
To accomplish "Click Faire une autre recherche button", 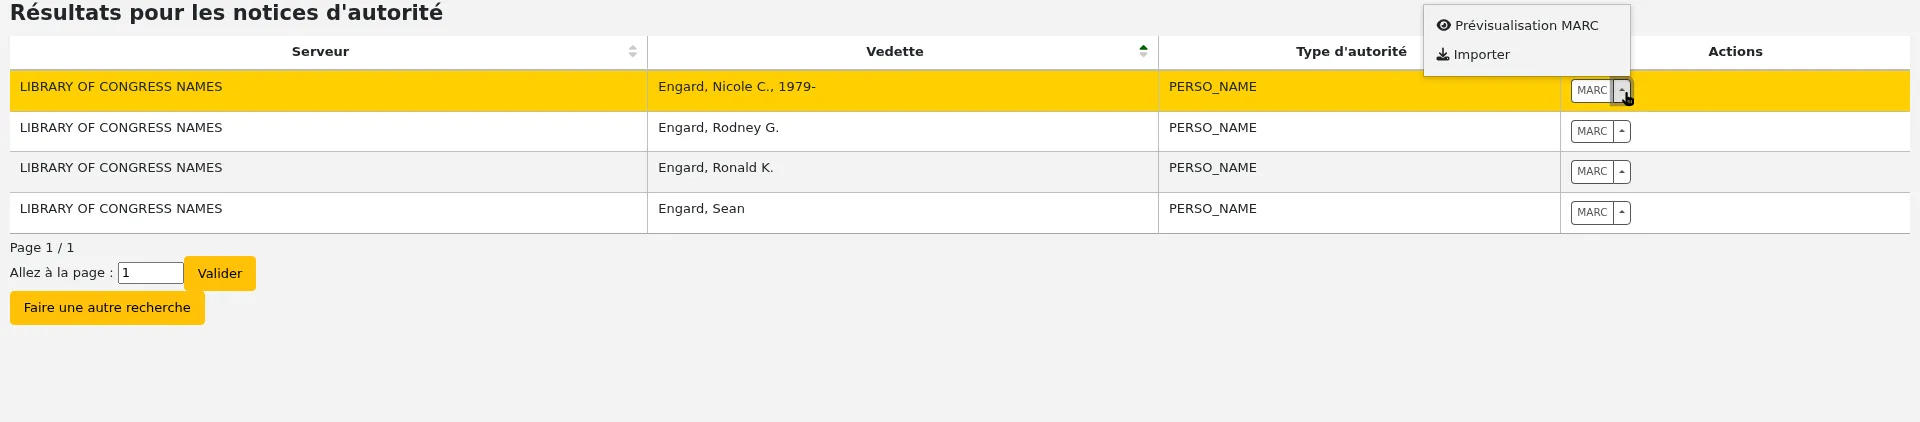I will 107,308.
